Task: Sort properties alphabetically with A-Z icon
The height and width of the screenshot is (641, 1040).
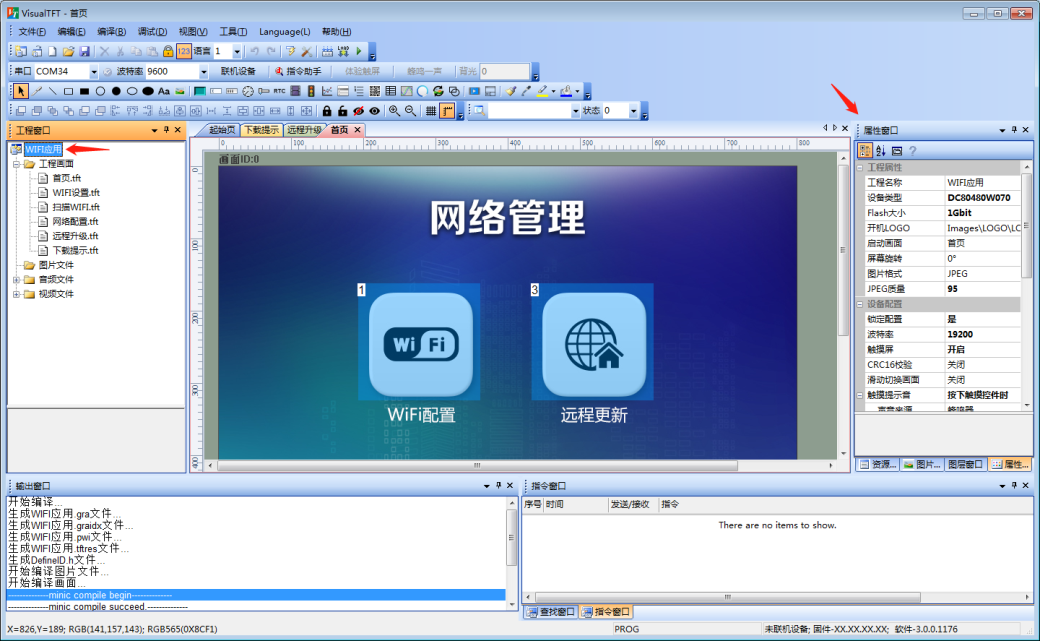Action: (881, 151)
